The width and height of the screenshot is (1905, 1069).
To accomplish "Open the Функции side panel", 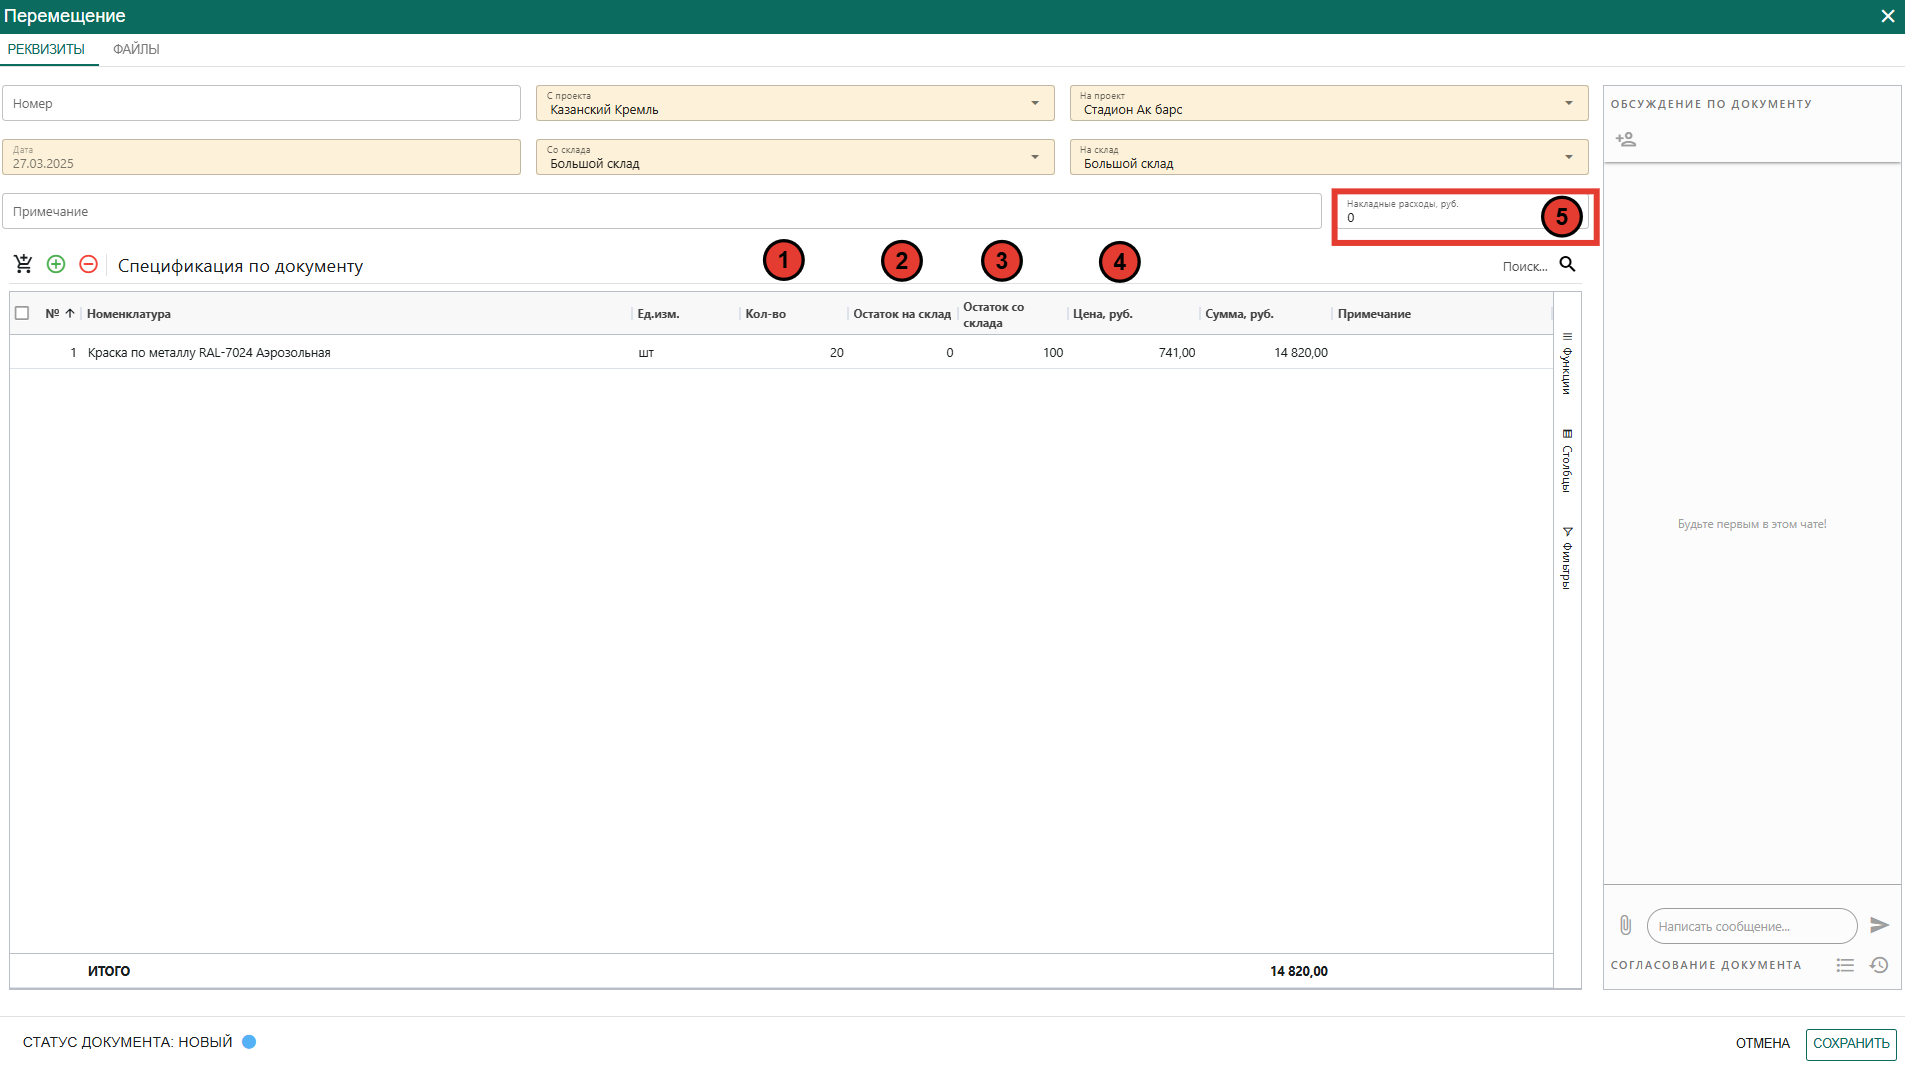I will click(x=1567, y=363).
